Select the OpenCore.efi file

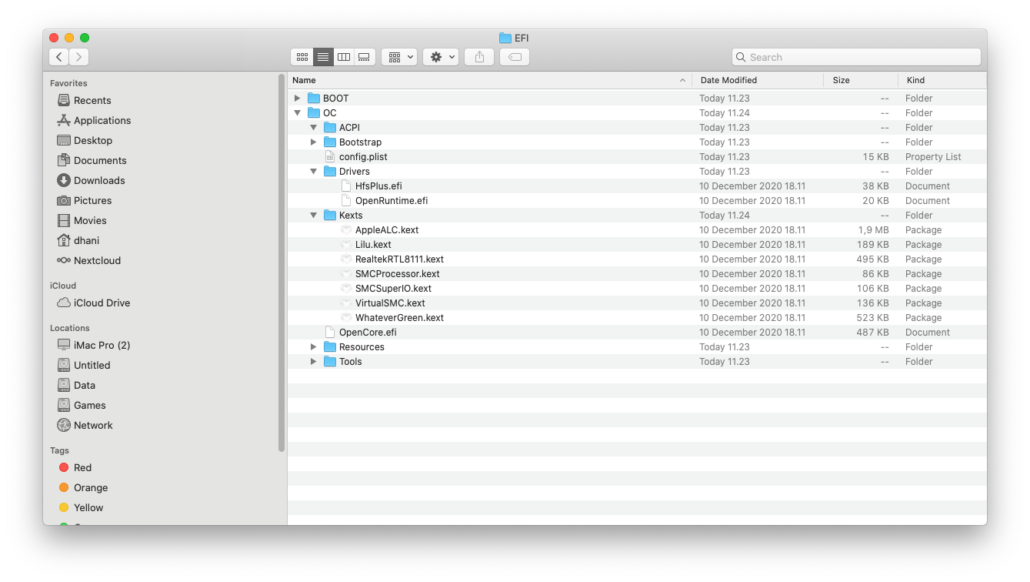click(x=367, y=332)
